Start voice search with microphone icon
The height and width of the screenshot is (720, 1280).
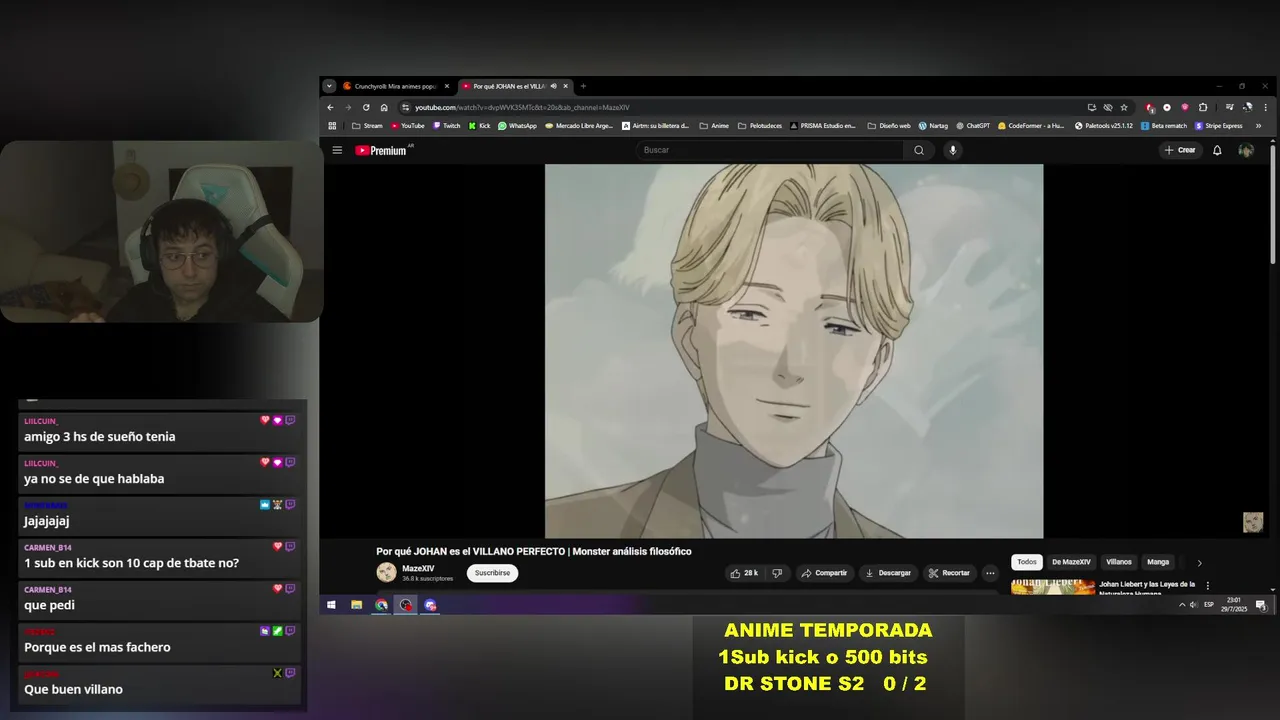953,150
